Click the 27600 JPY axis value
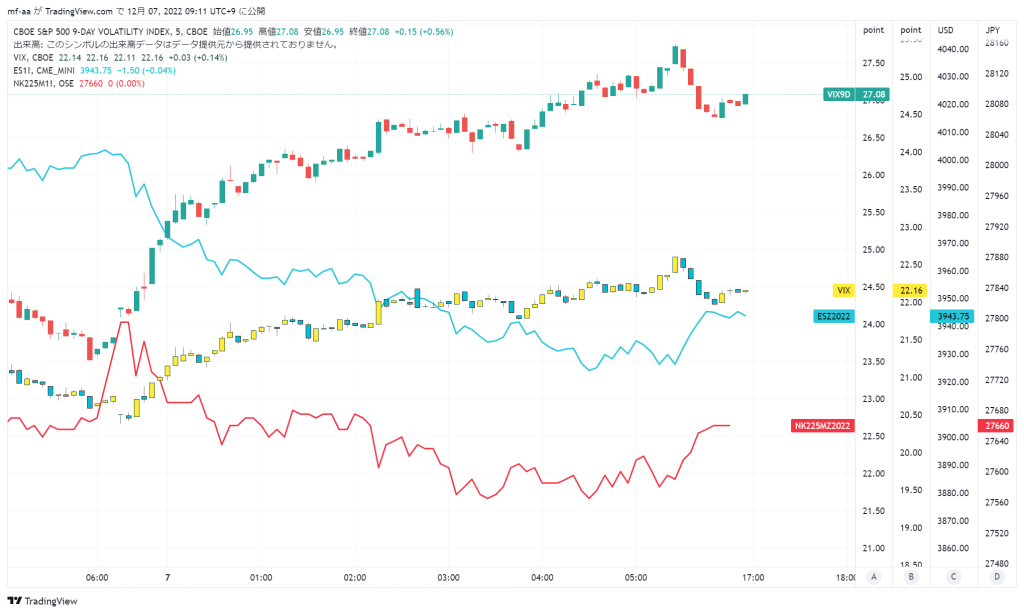Screen dimensions: 1024x614 (997, 472)
